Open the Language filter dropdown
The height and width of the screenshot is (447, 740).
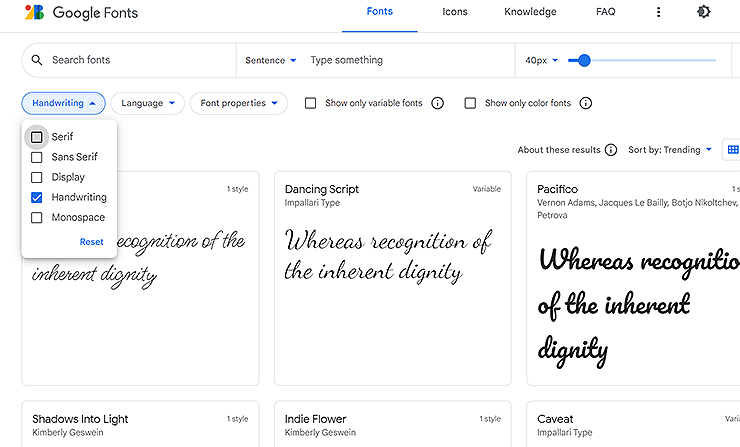point(147,103)
